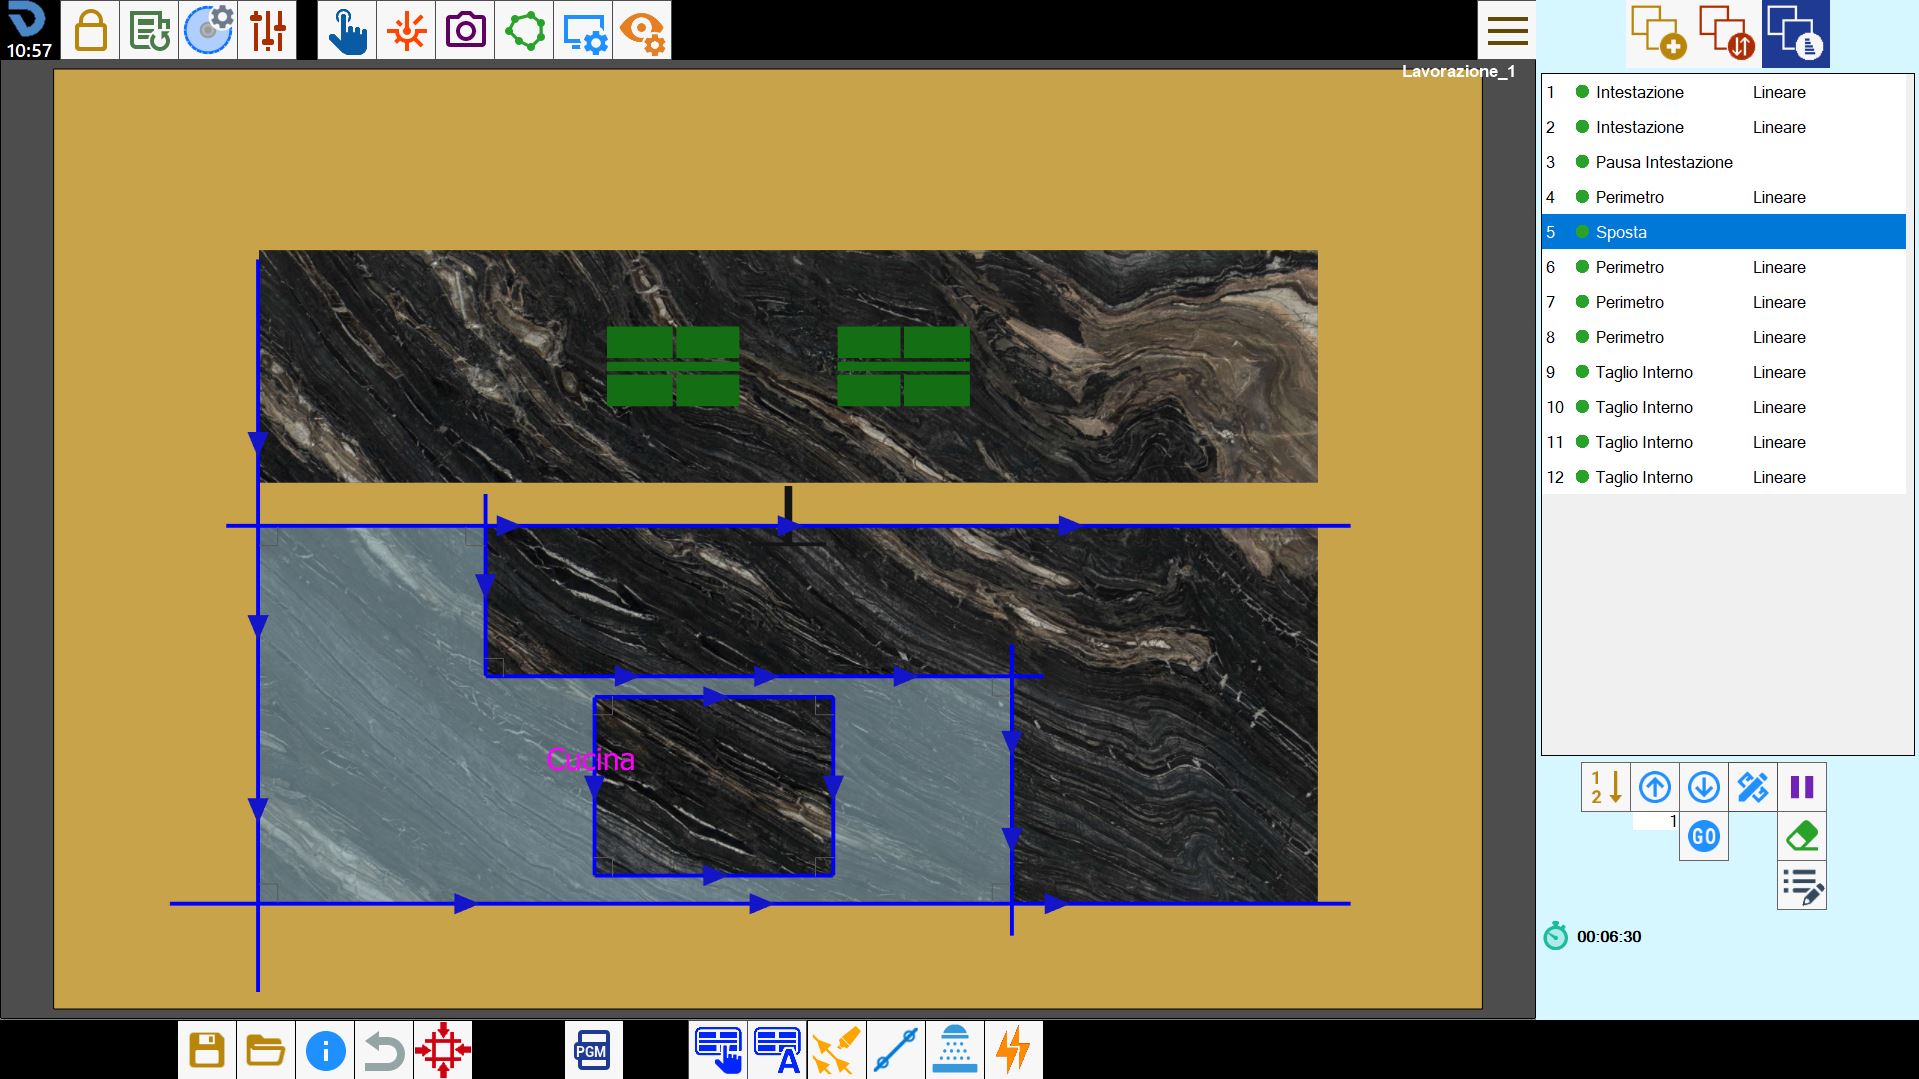This screenshot has height=1079, width=1919.
Task: Click the Cucina label on slab
Action: click(x=591, y=760)
